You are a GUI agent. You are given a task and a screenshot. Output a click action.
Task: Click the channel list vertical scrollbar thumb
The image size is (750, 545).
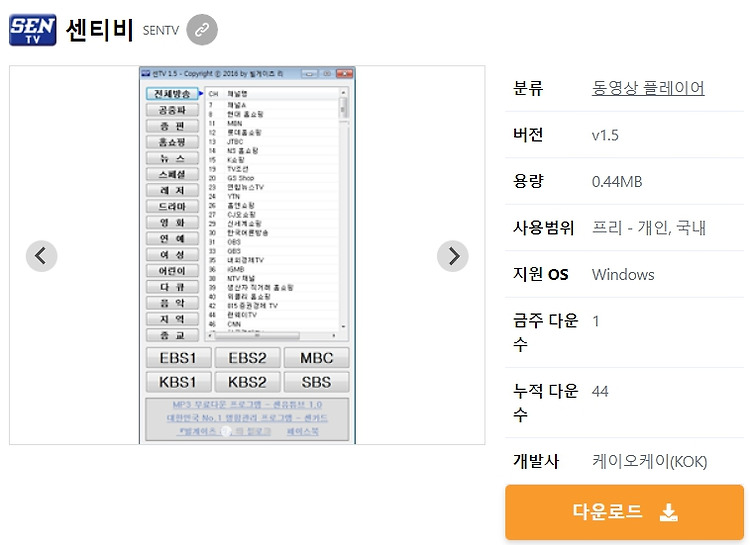tap(343, 107)
